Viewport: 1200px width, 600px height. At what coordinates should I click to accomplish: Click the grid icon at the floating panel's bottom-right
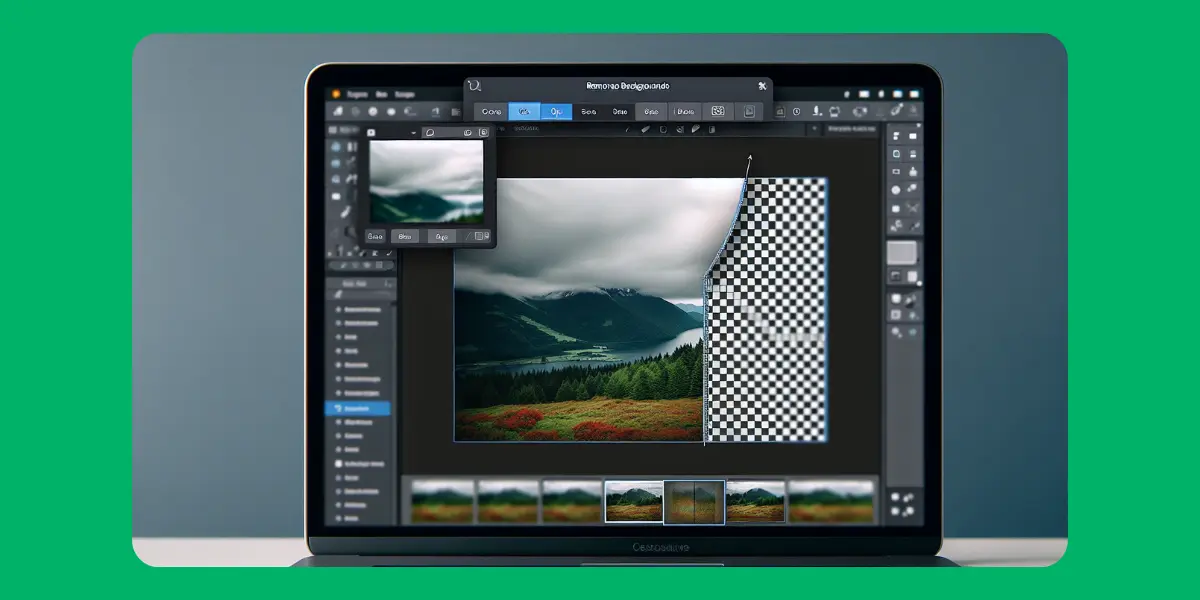[482, 236]
